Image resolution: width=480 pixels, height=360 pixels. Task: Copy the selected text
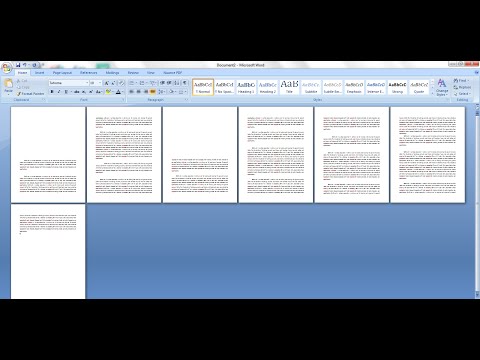23,87
